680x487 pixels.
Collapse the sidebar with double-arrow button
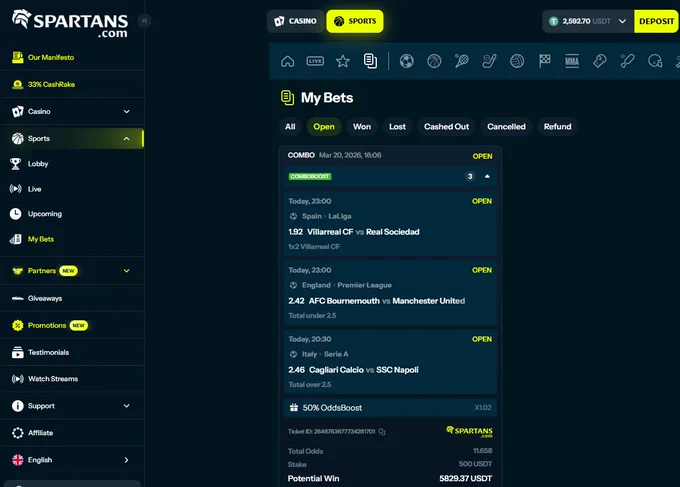pyautogui.click(x=144, y=20)
